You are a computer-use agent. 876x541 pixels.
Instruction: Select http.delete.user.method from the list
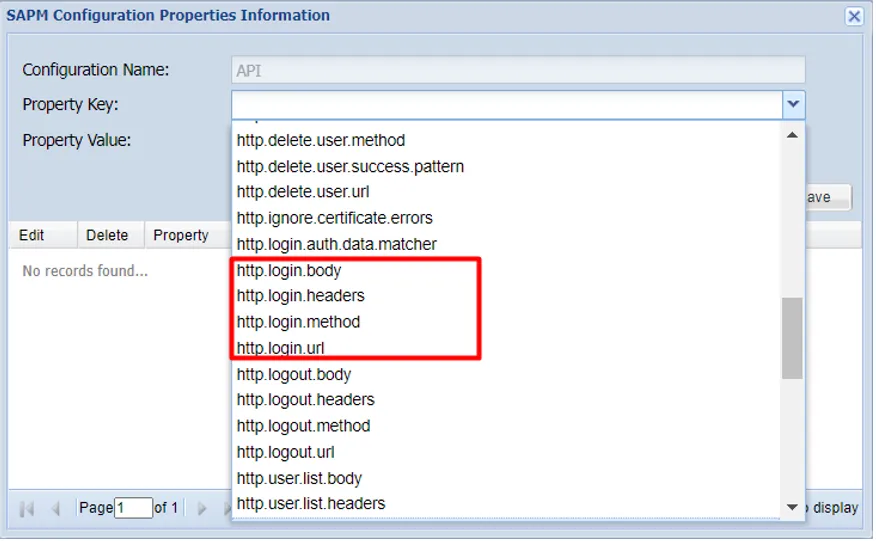(506, 140)
